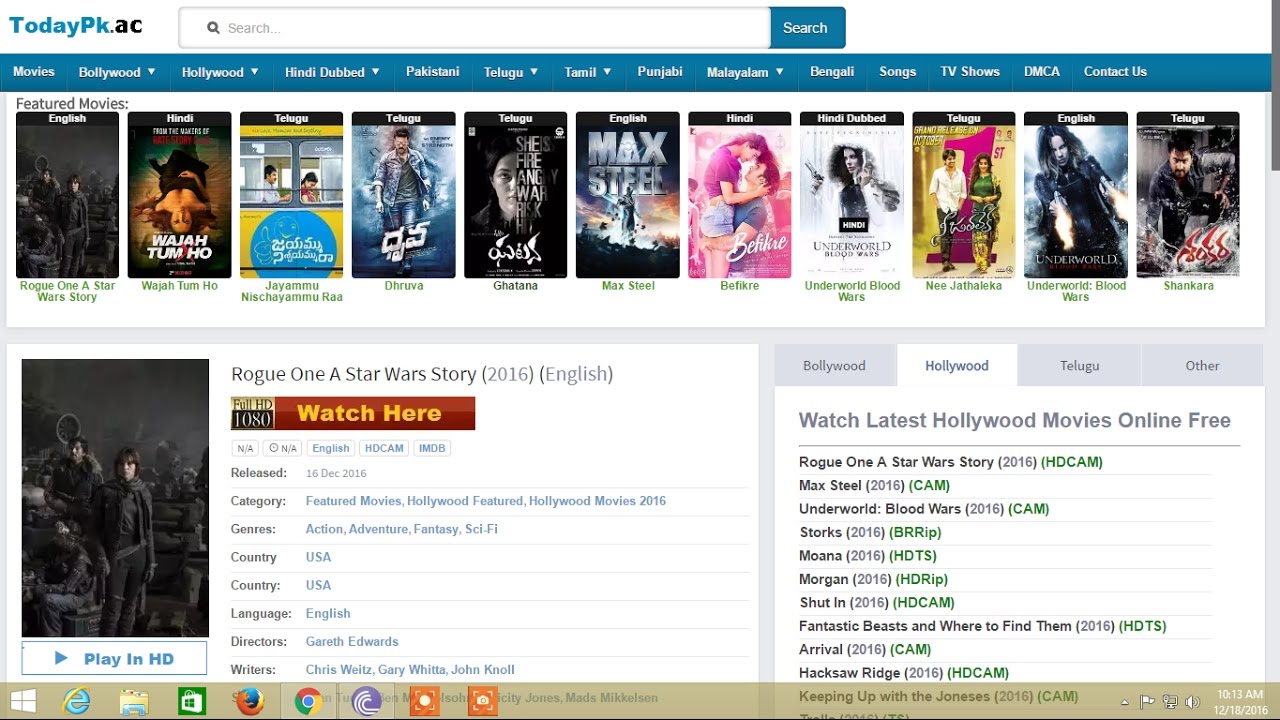Switch to the Other tab in sidebar

[1202, 366]
